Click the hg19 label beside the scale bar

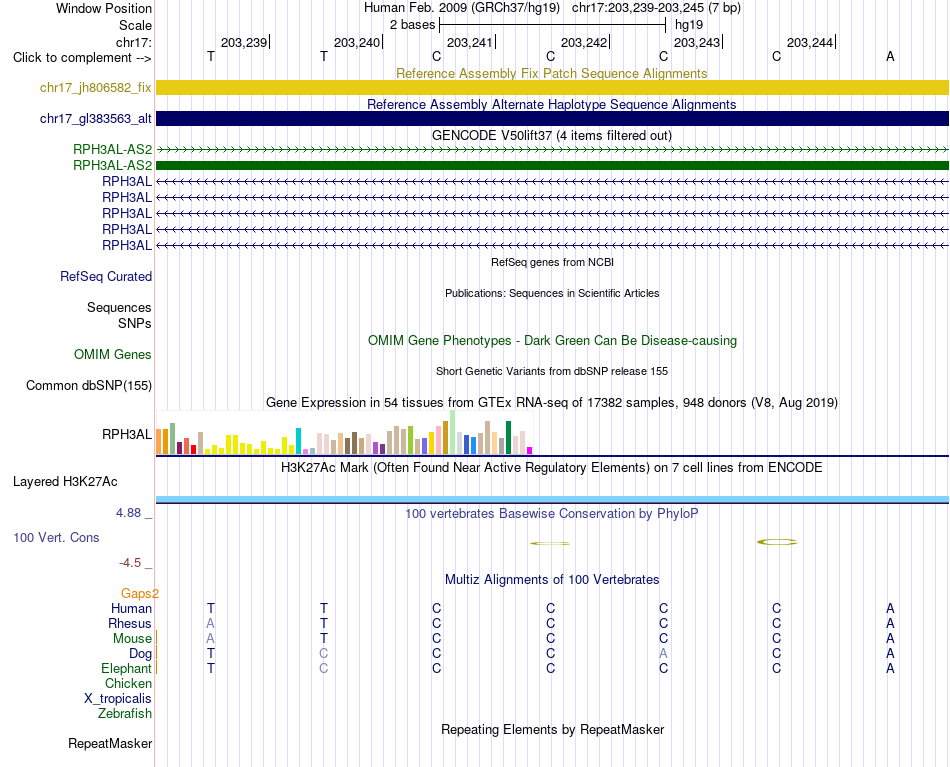pyautogui.click(x=689, y=25)
